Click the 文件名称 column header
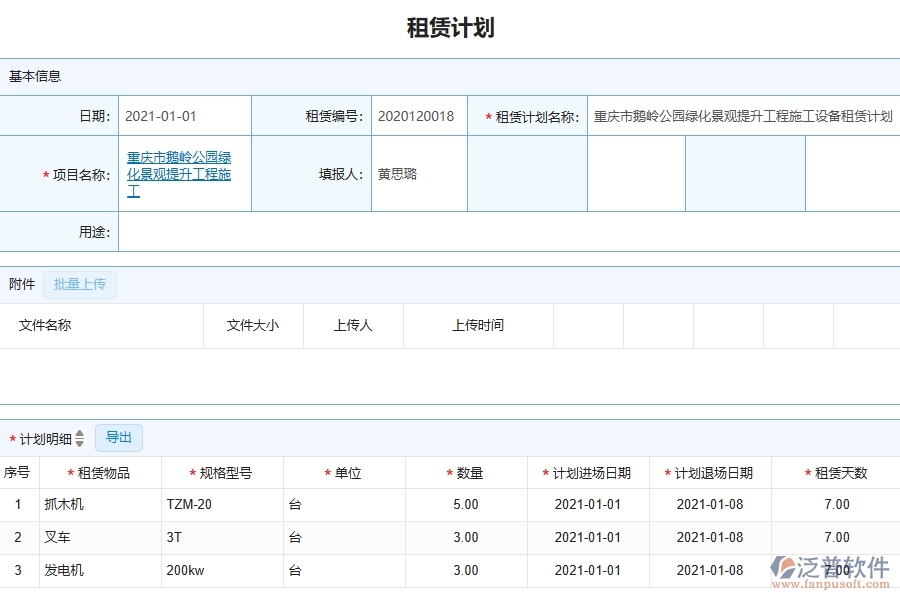Image resolution: width=900 pixels, height=600 pixels. pyautogui.click(x=45, y=326)
